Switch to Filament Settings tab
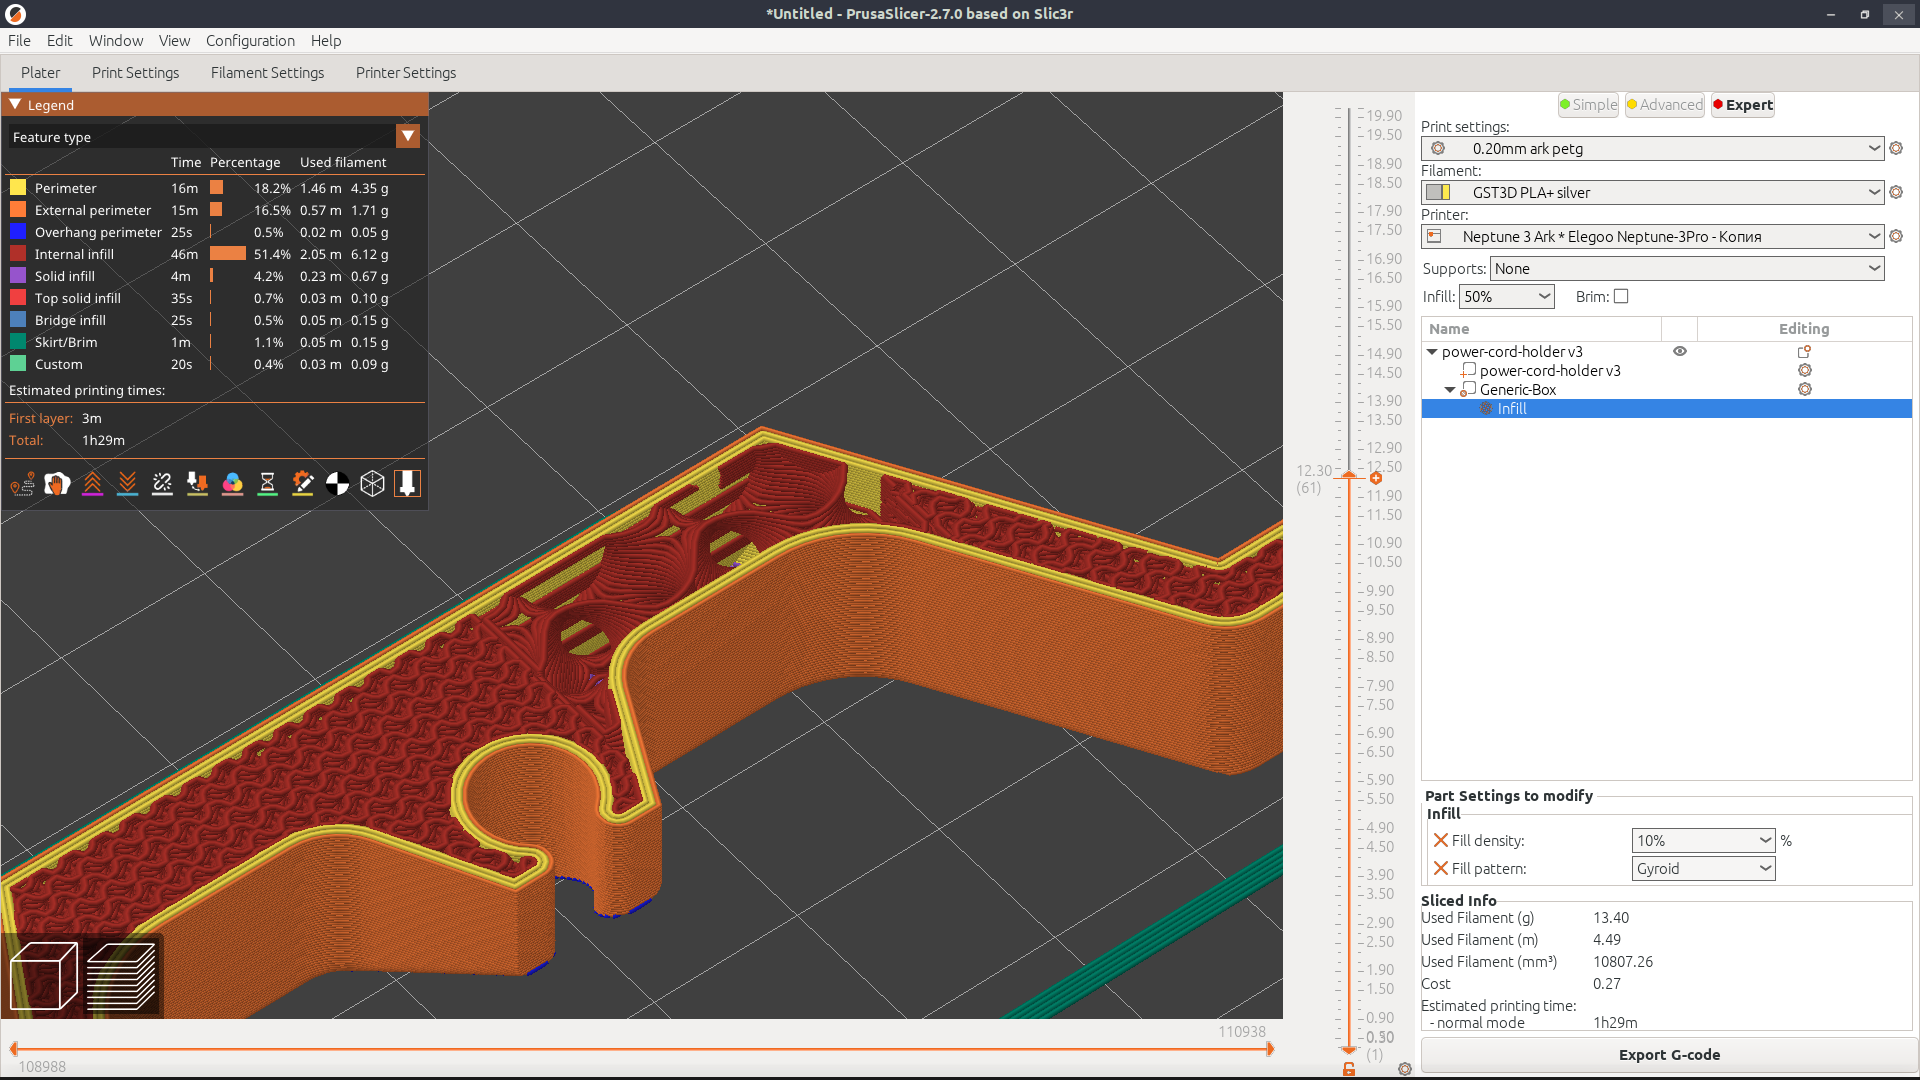 click(267, 72)
